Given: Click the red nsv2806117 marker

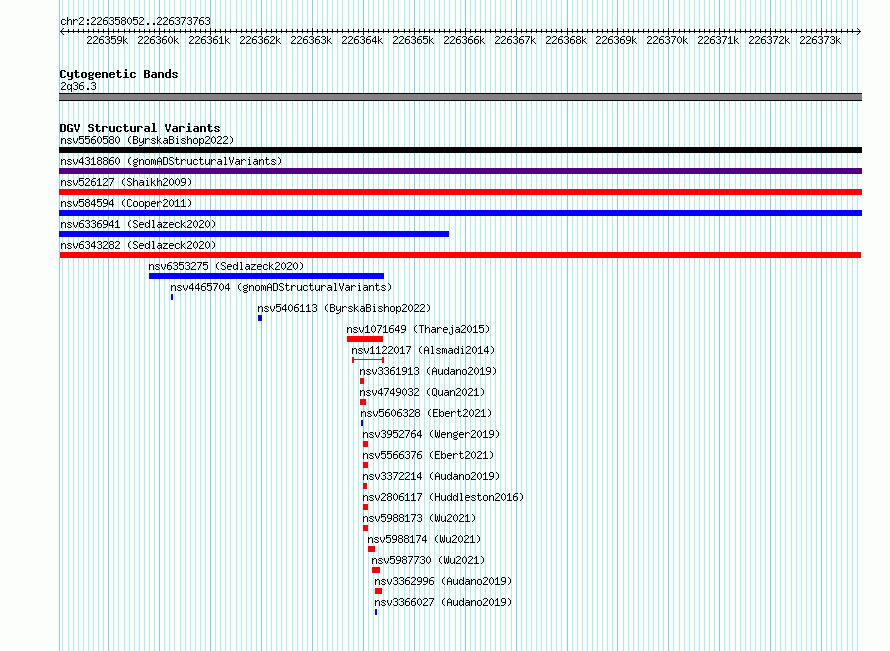Looking at the screenshot, I should coord(366,507).
